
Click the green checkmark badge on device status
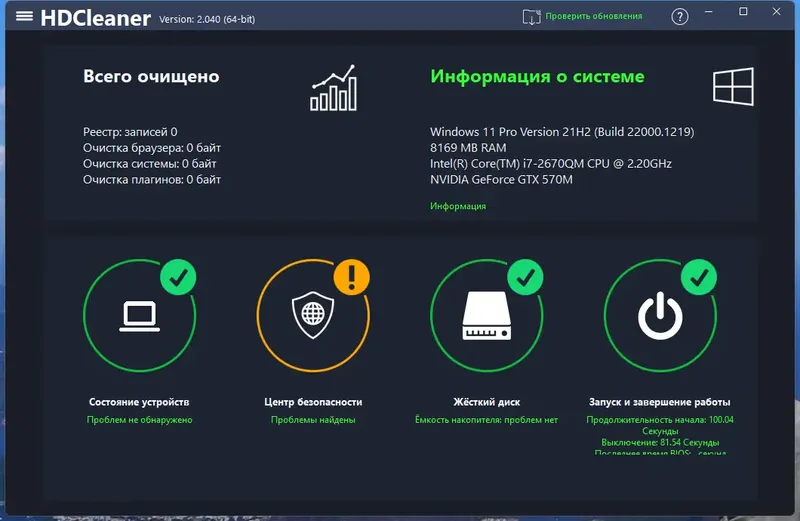pyautogui.click(x=178, y=277)
